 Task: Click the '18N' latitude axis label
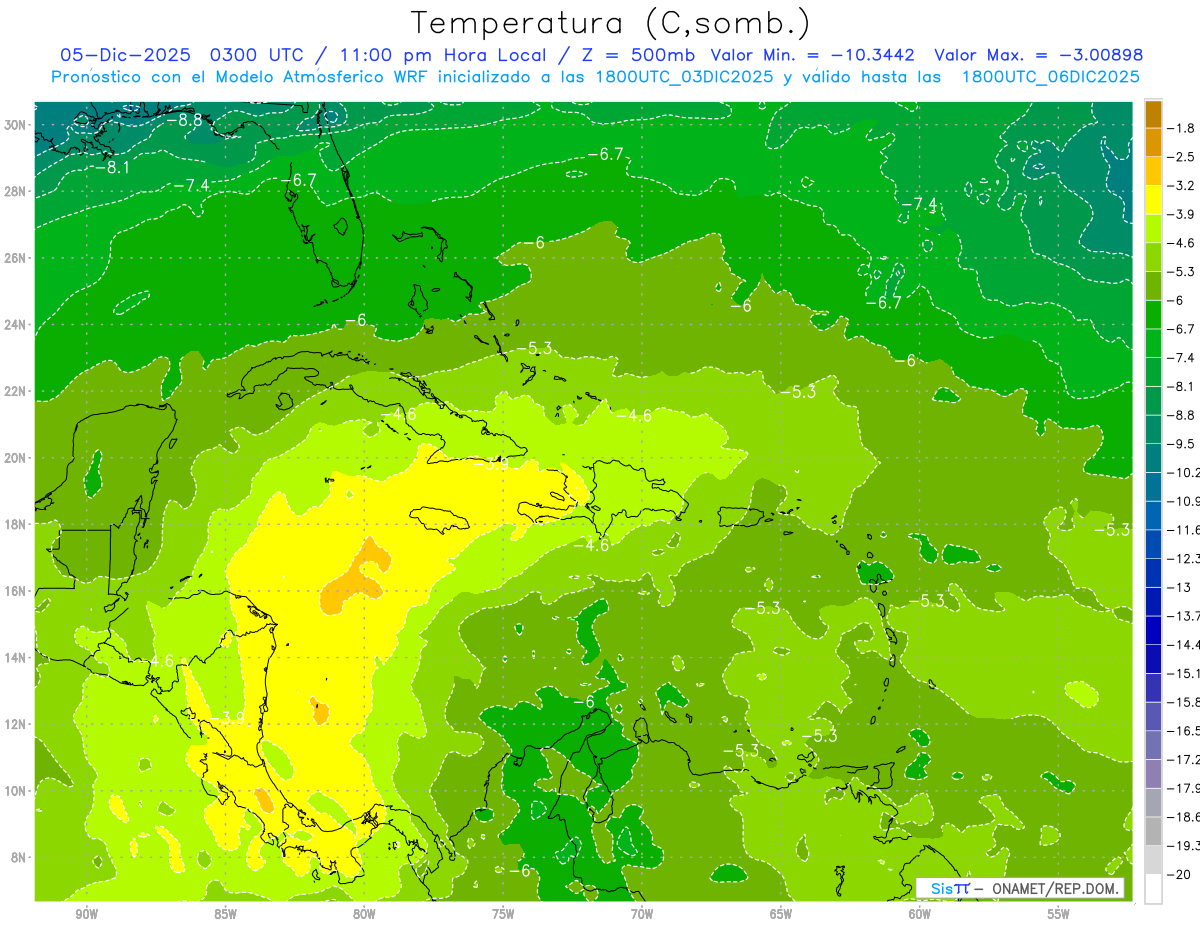pyautogui.click(x=17, y=524)
